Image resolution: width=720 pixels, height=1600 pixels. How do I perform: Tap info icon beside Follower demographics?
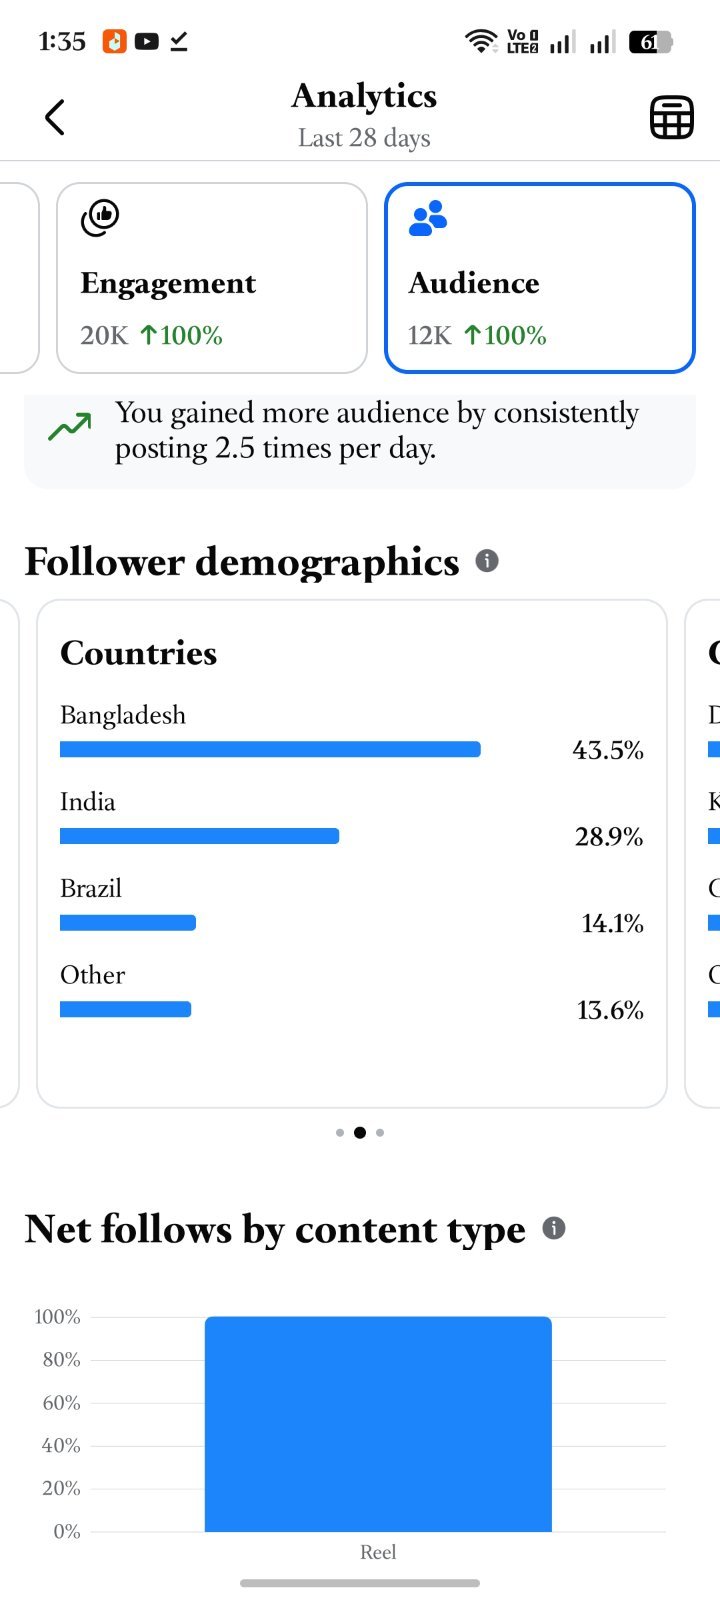pyautogui.click(x=487, y=560)
